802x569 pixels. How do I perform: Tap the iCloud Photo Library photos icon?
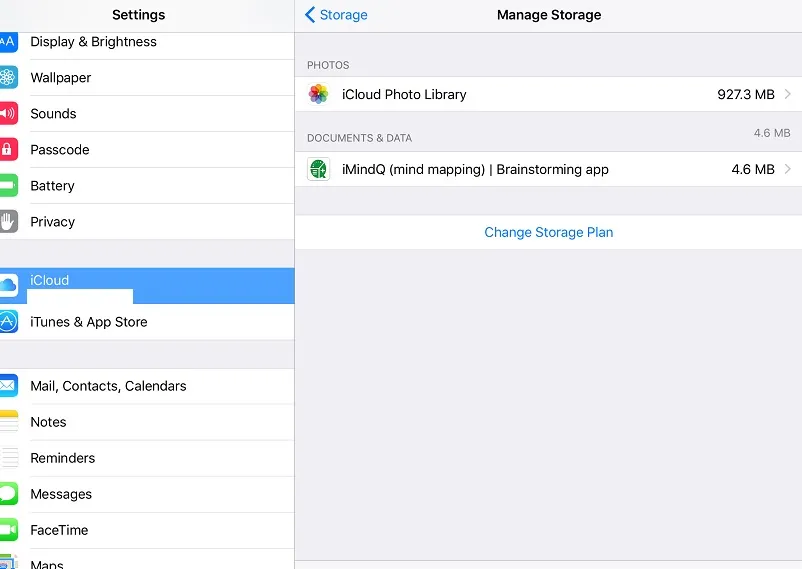[x=318, y=94]
